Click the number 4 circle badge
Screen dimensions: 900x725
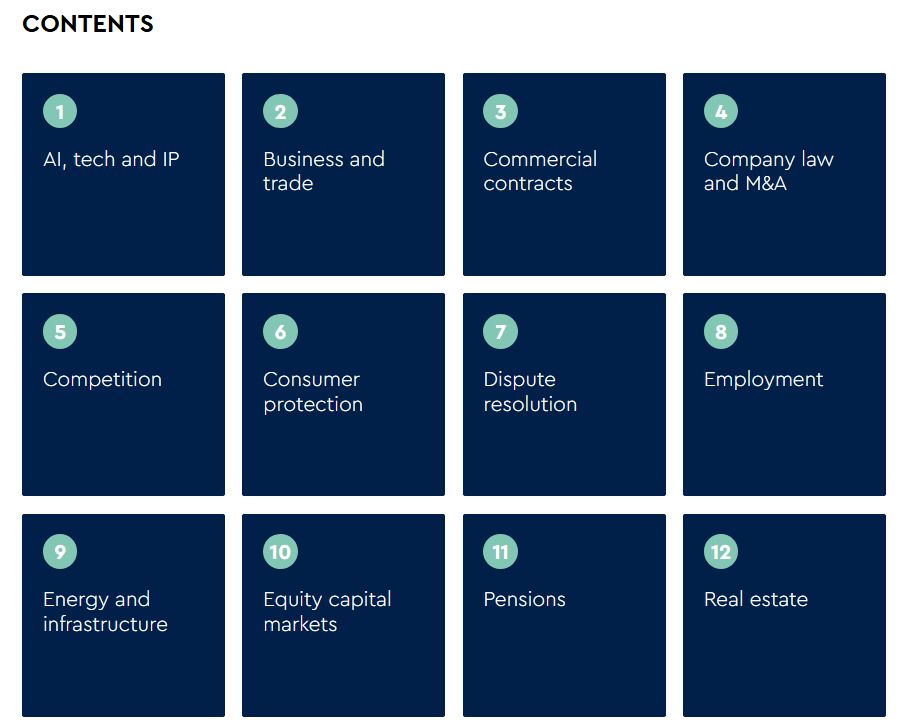(x=721, y=112)
